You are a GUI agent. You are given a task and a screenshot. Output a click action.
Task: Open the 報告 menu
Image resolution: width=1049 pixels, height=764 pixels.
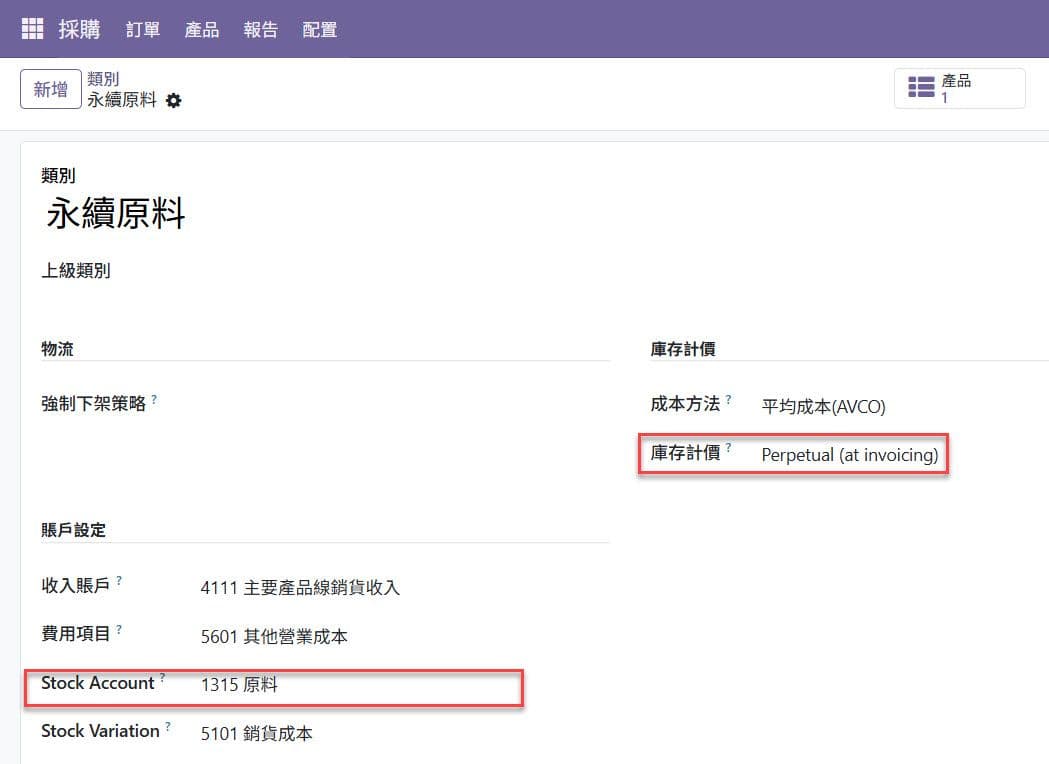261,30
